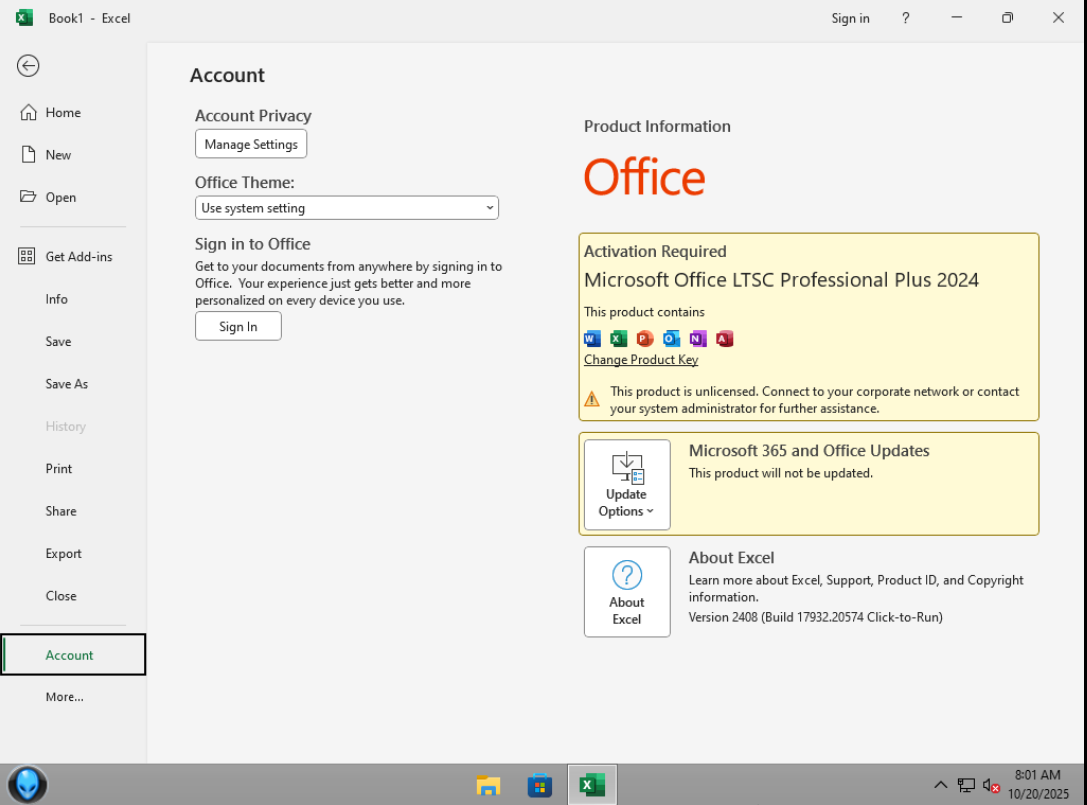Expand the Update Options menu
1087x805 pixels.
point(627,485)
